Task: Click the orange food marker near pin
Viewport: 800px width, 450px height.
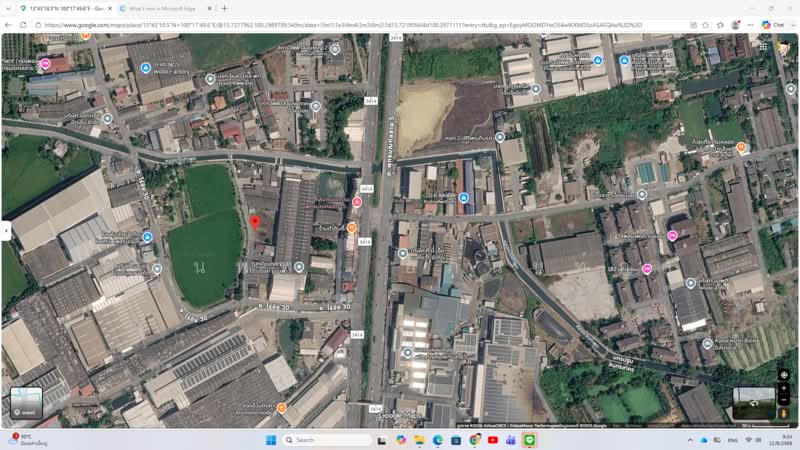Action: [x=352, y=227]
